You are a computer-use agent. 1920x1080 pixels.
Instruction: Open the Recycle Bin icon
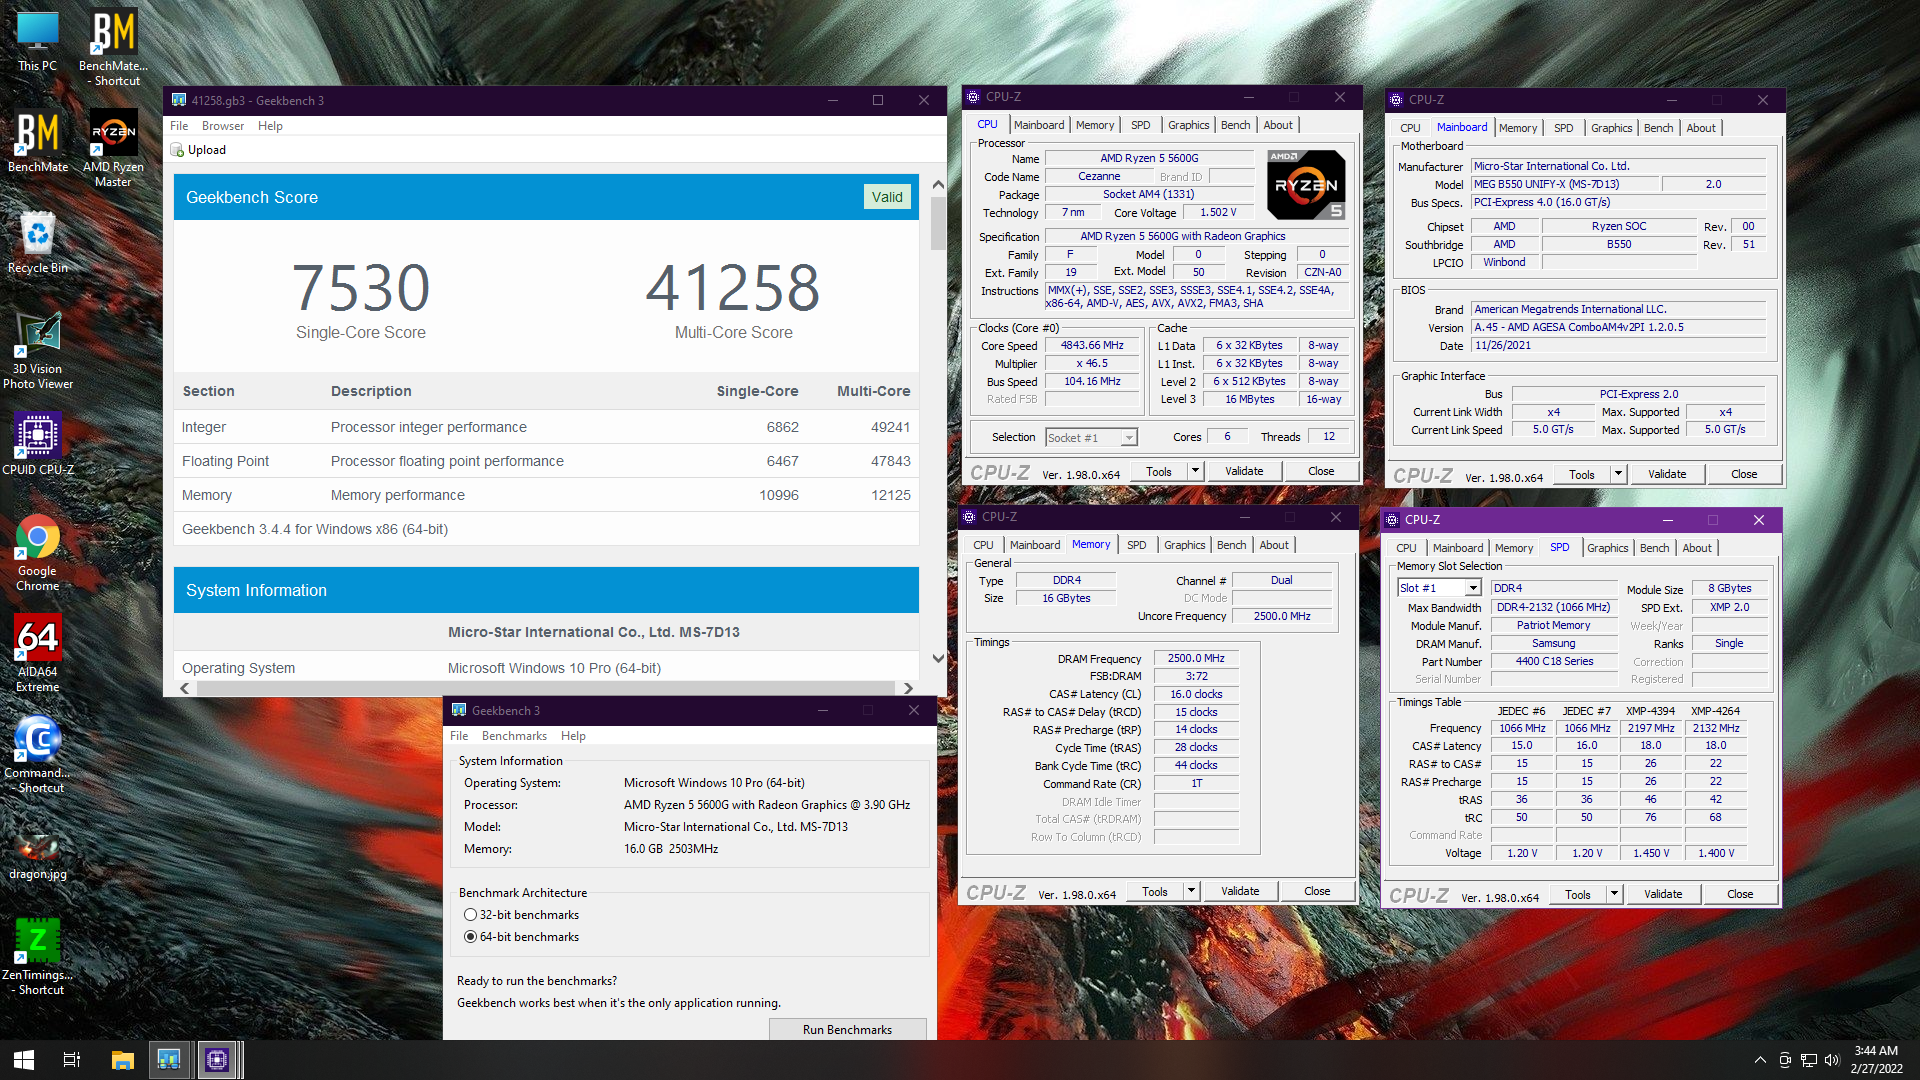[x=38, y=242]
